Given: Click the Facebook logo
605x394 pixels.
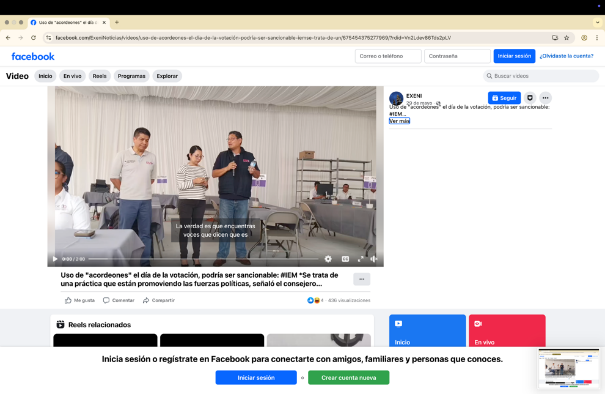Looking at the screenshot, I should coord(33,57).
